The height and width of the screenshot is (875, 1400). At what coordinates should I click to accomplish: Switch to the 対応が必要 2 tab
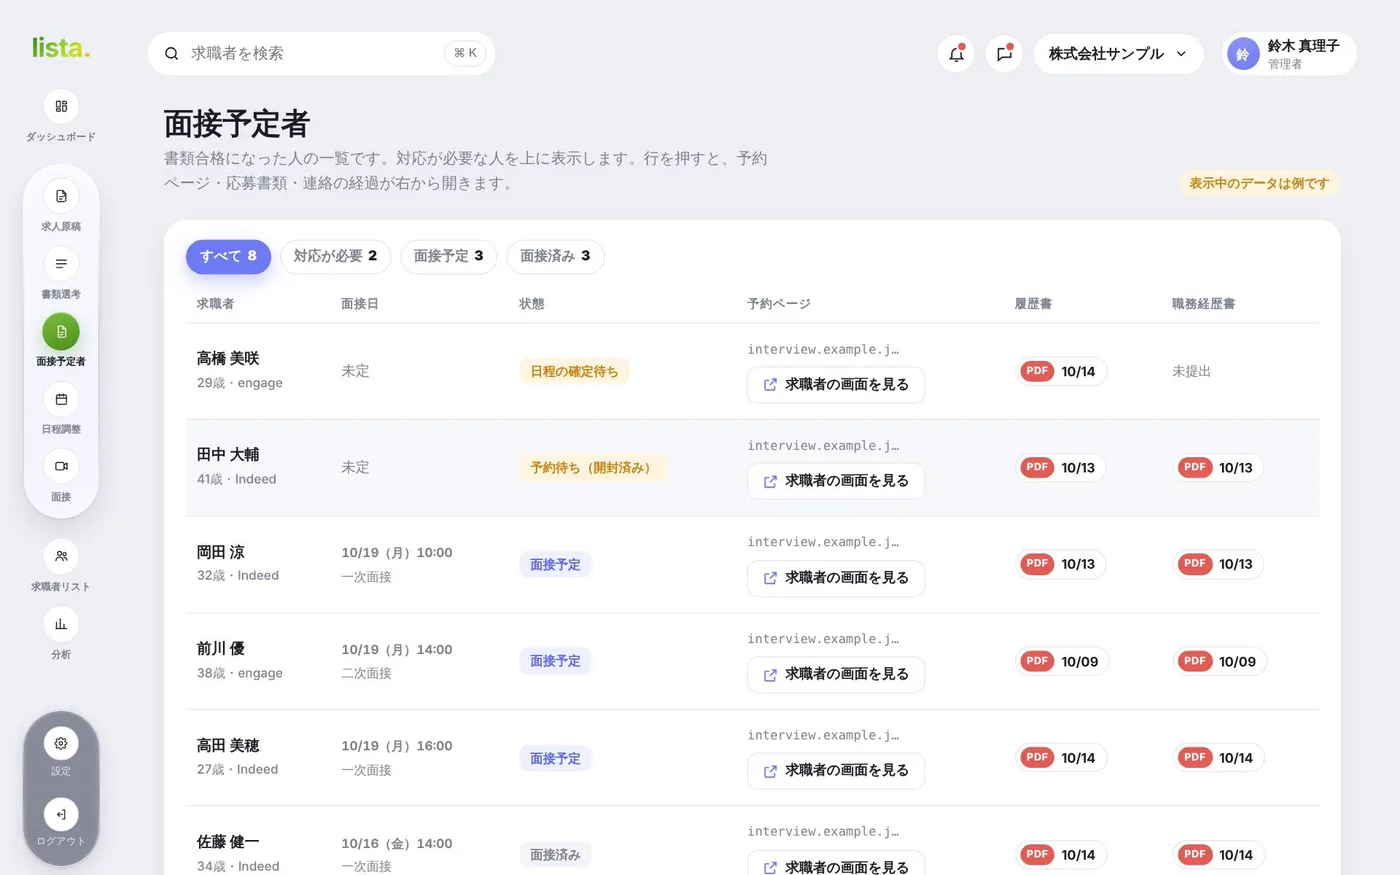pyautogui.click(x=335, y=256)
